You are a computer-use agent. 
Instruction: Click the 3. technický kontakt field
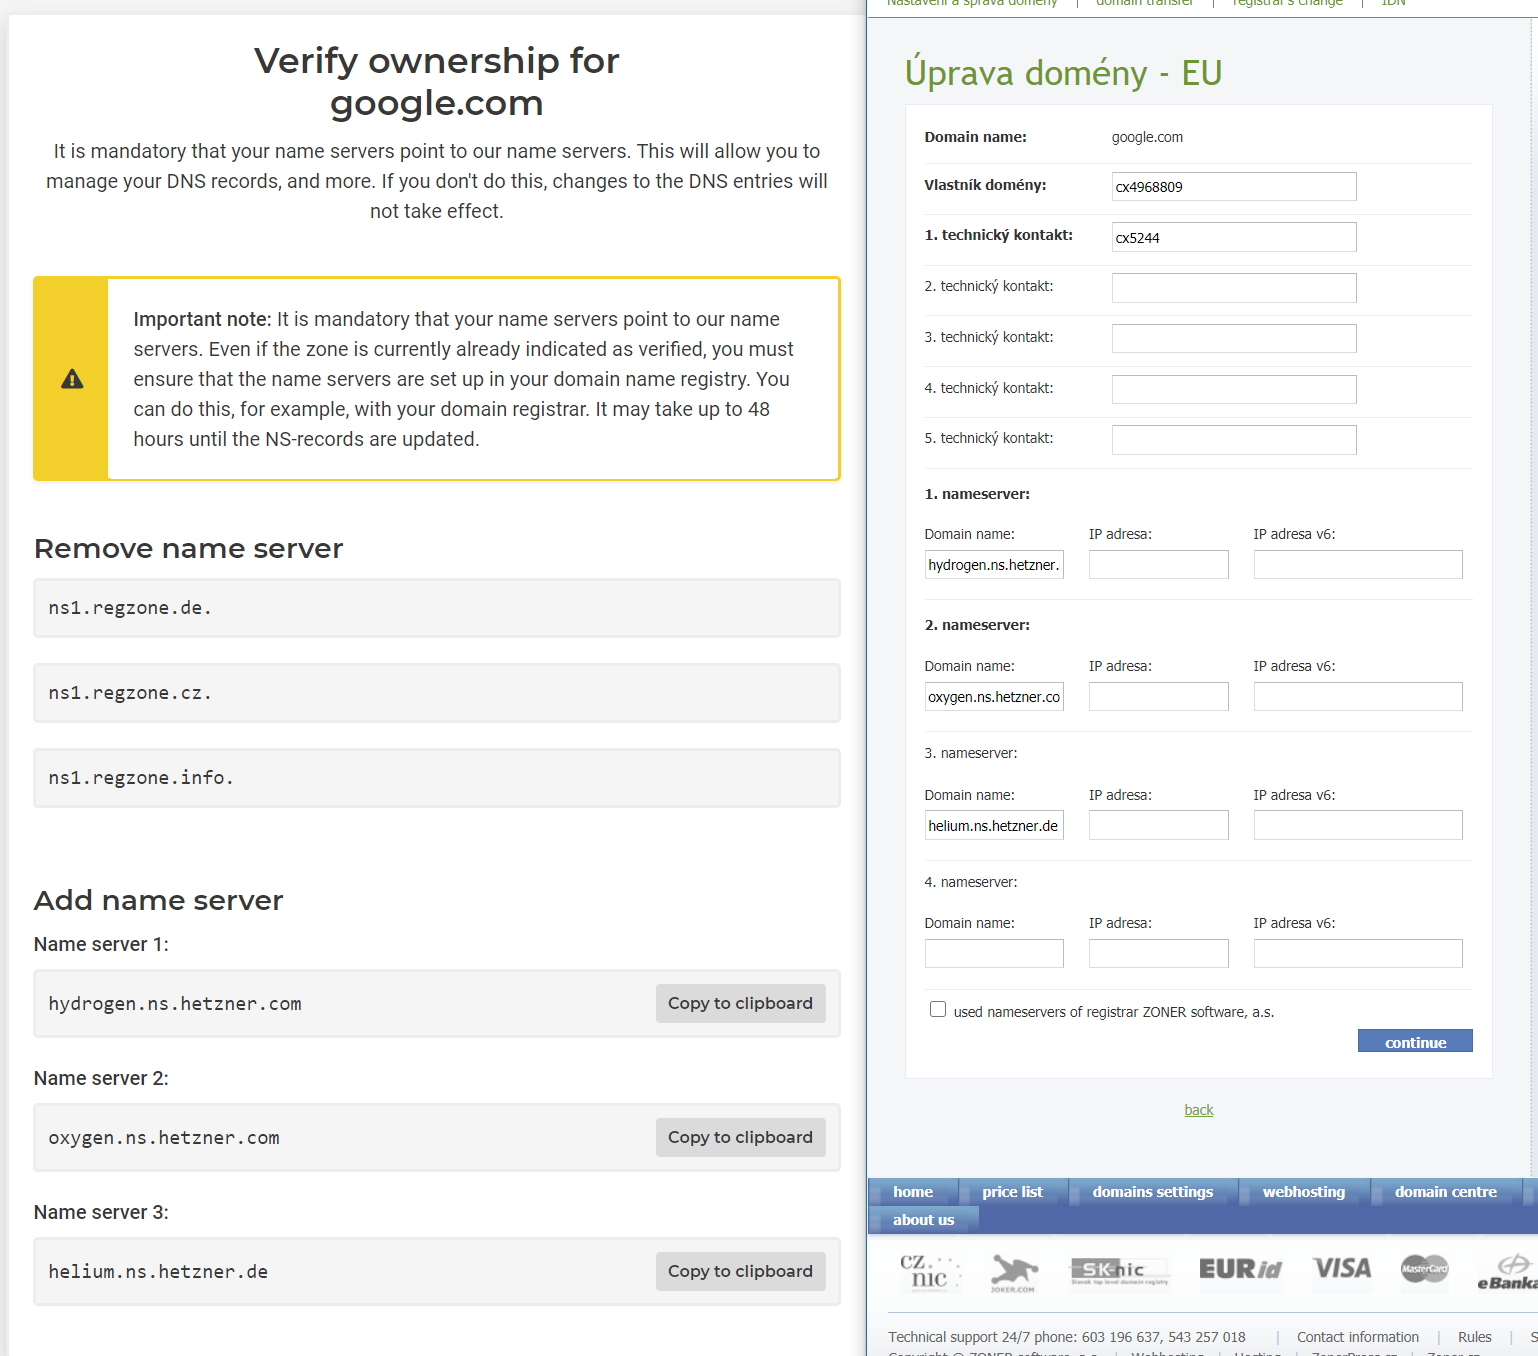1234,338
